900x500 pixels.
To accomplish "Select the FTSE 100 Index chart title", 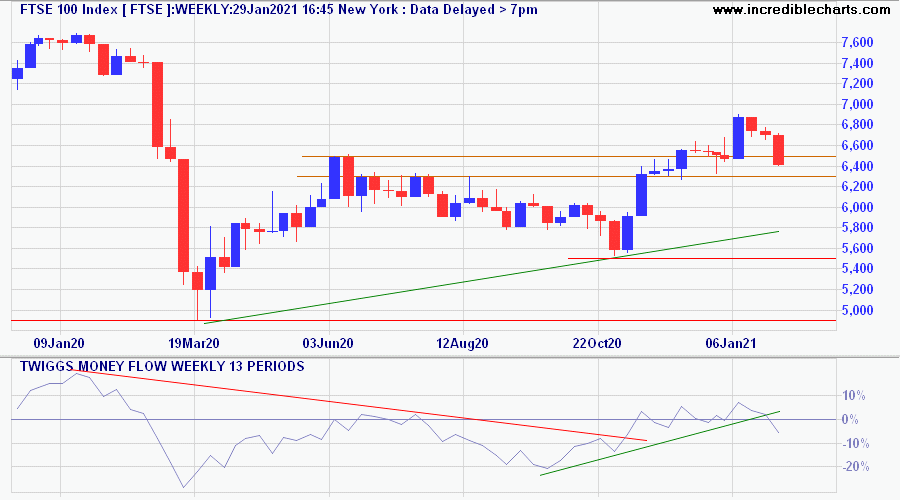I will [278, 10].
